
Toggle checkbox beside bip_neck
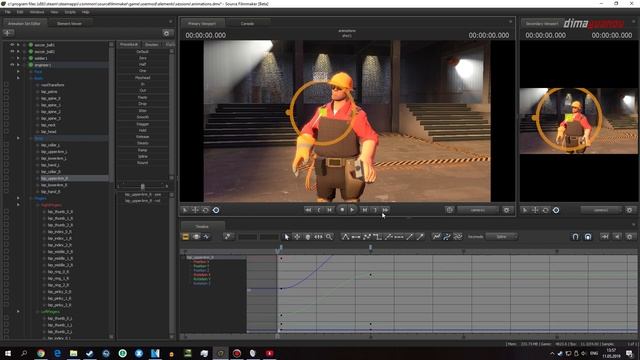click(6, 125)
